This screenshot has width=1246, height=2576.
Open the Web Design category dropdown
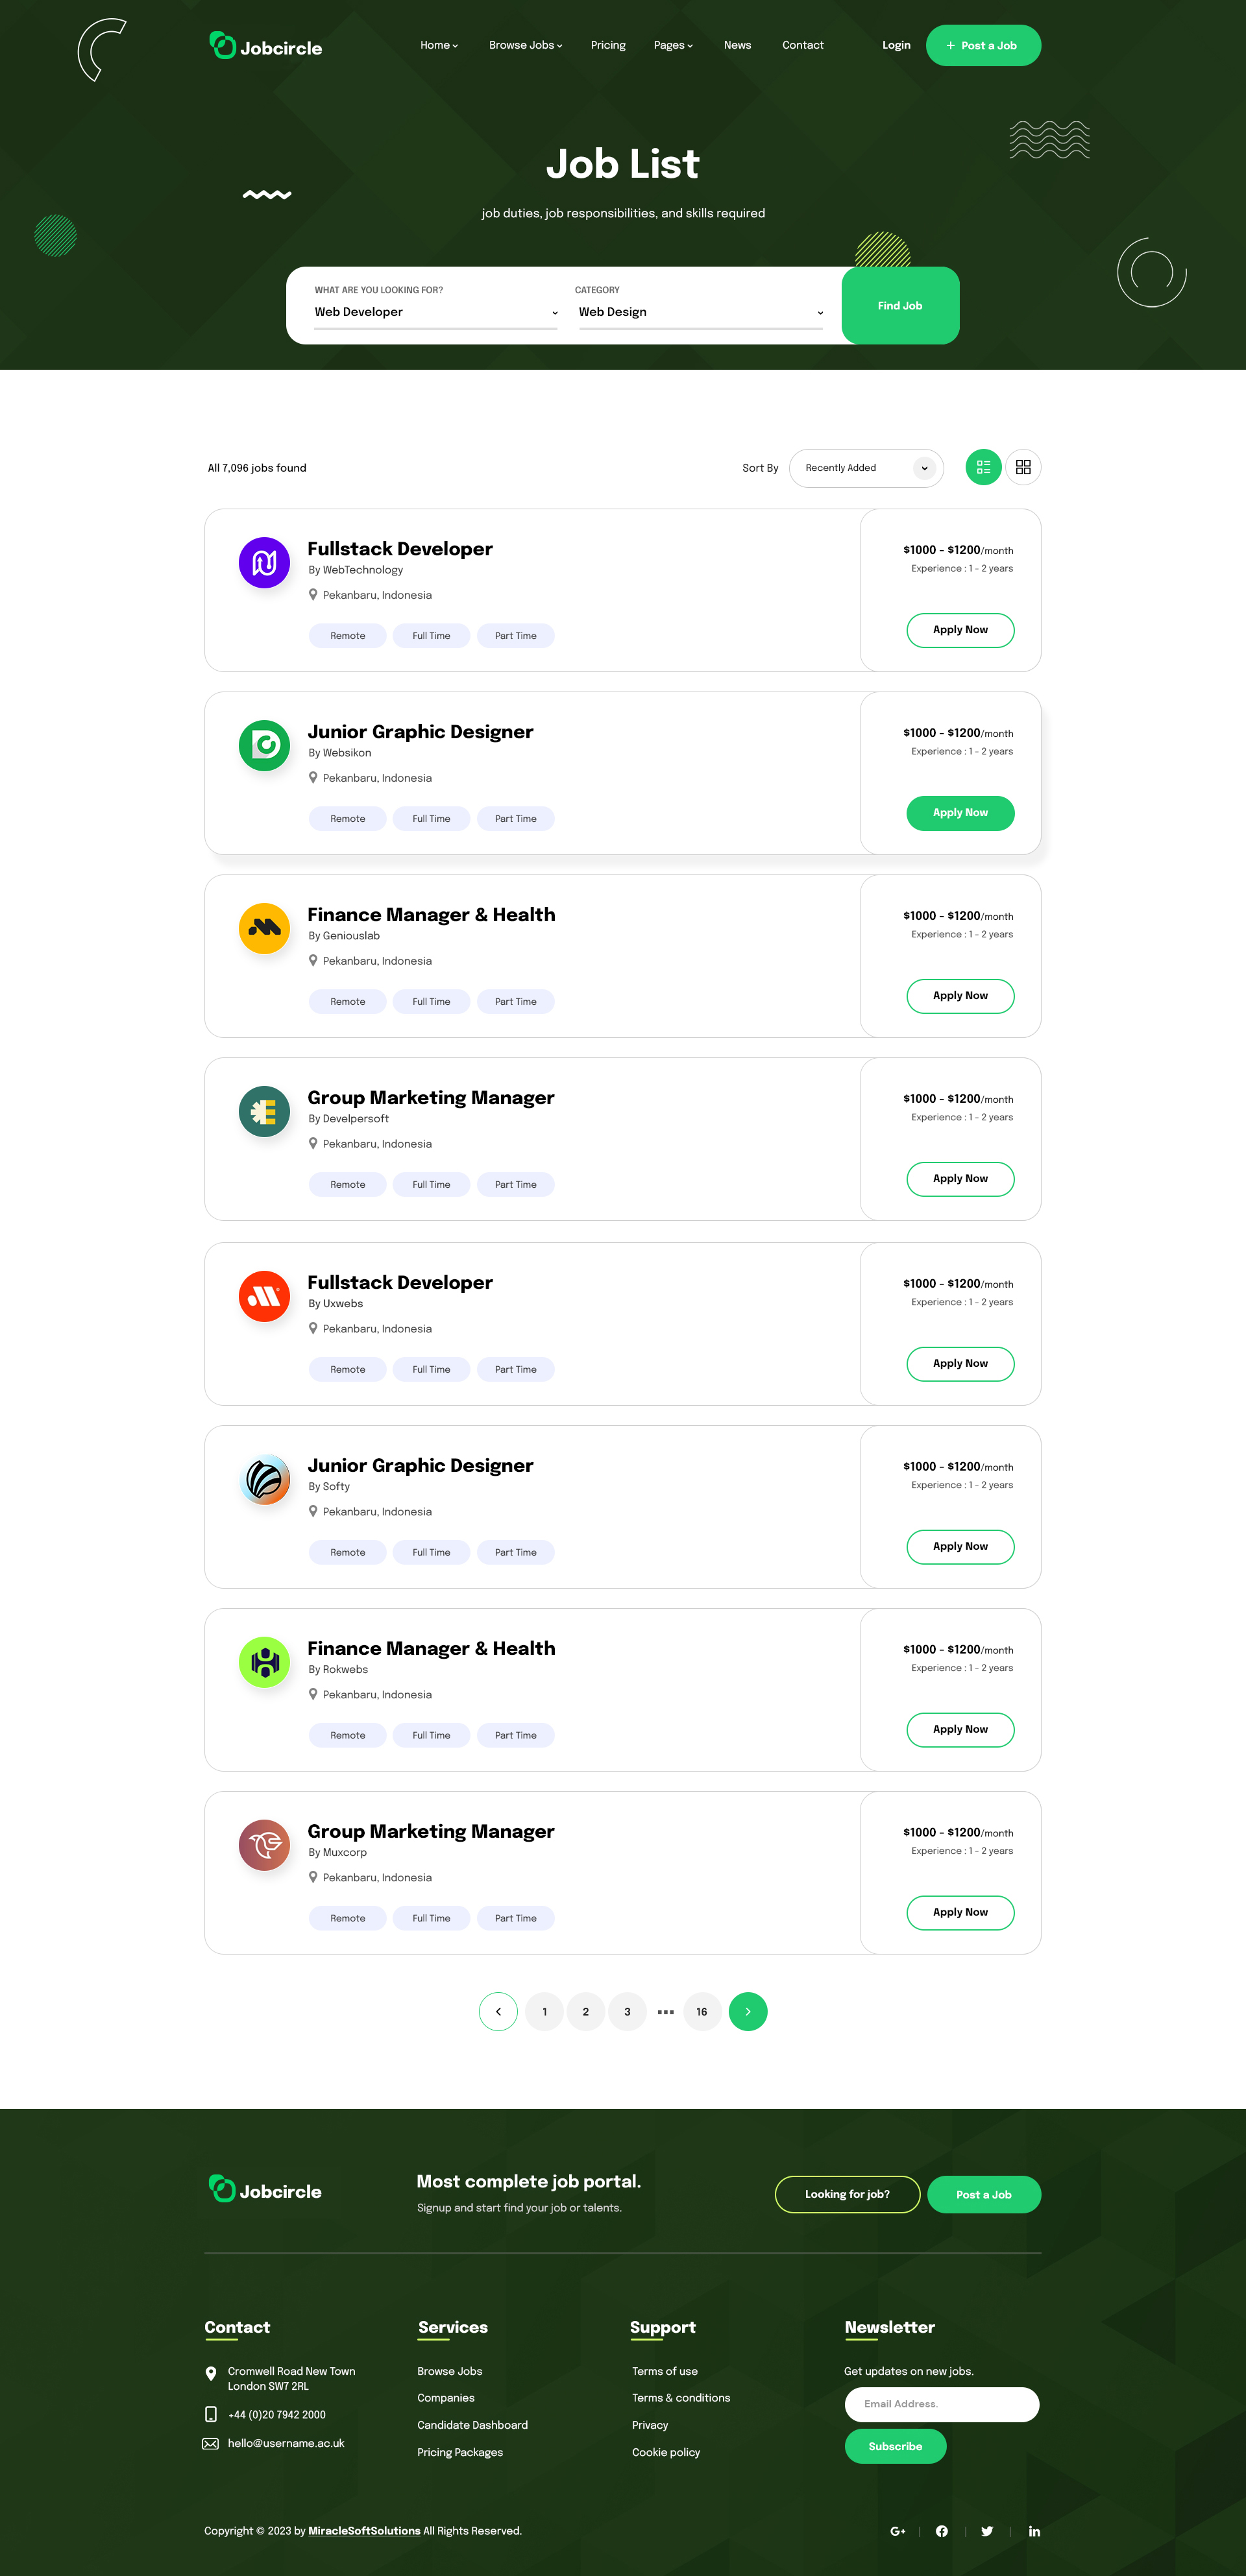(x=700, y=311)
